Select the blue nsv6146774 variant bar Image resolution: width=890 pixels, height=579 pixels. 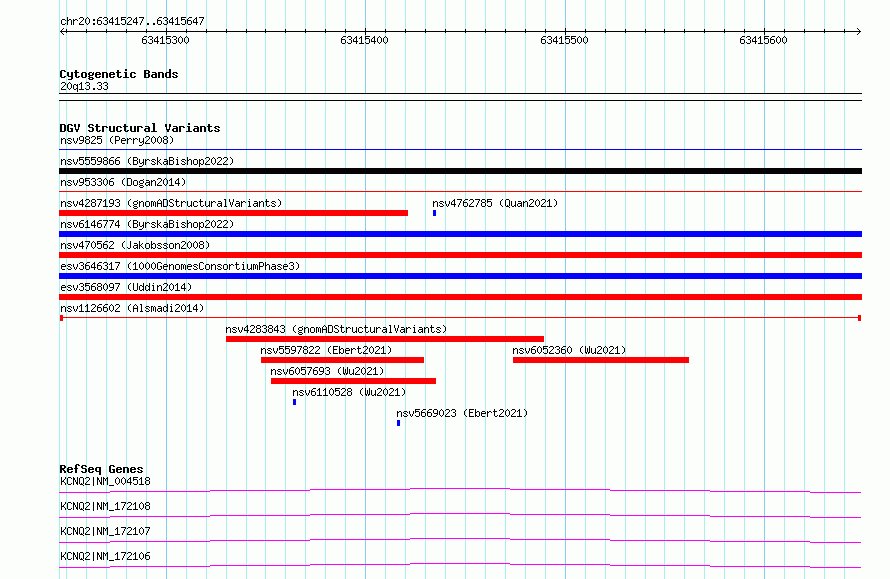pos(460,234)
